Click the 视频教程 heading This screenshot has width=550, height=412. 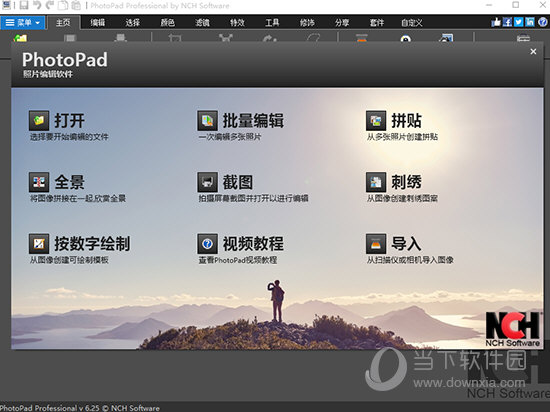[253, 244]
